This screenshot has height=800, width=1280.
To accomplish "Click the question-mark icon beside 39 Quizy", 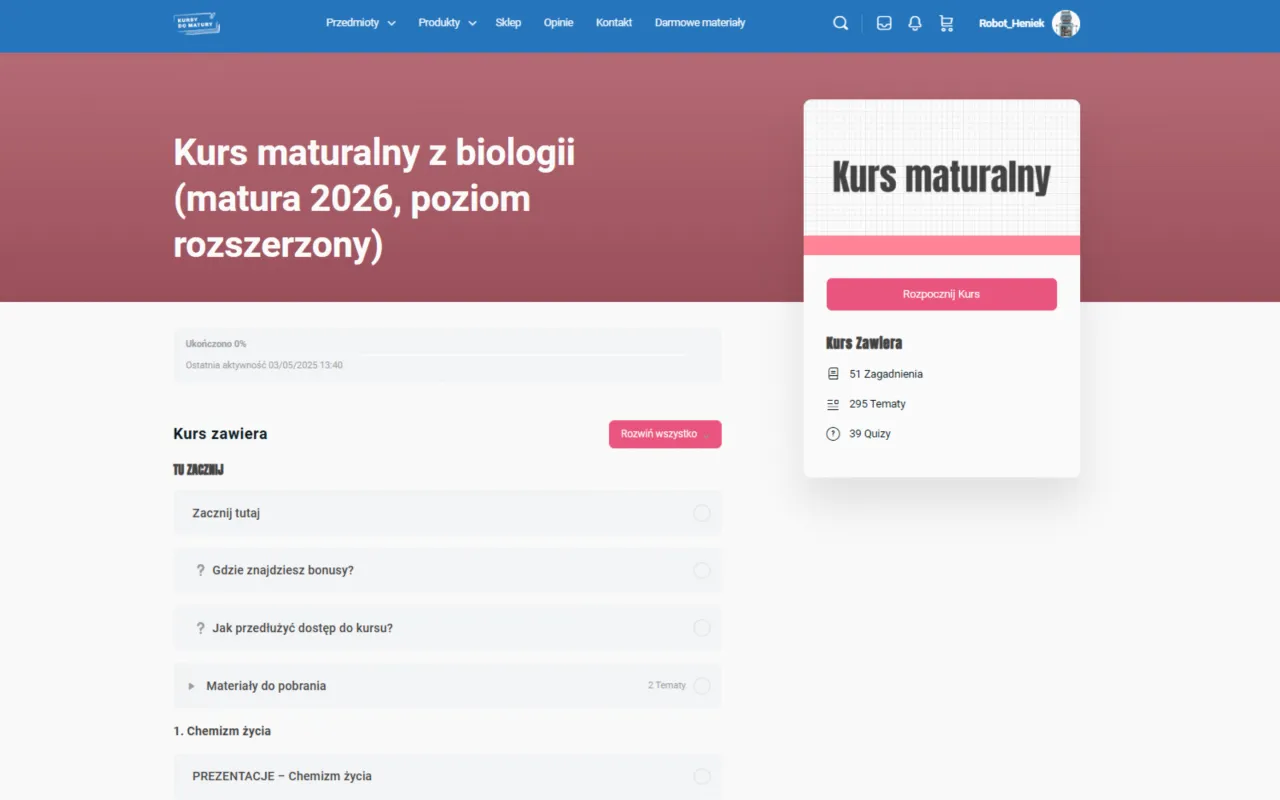I will 832,433.
